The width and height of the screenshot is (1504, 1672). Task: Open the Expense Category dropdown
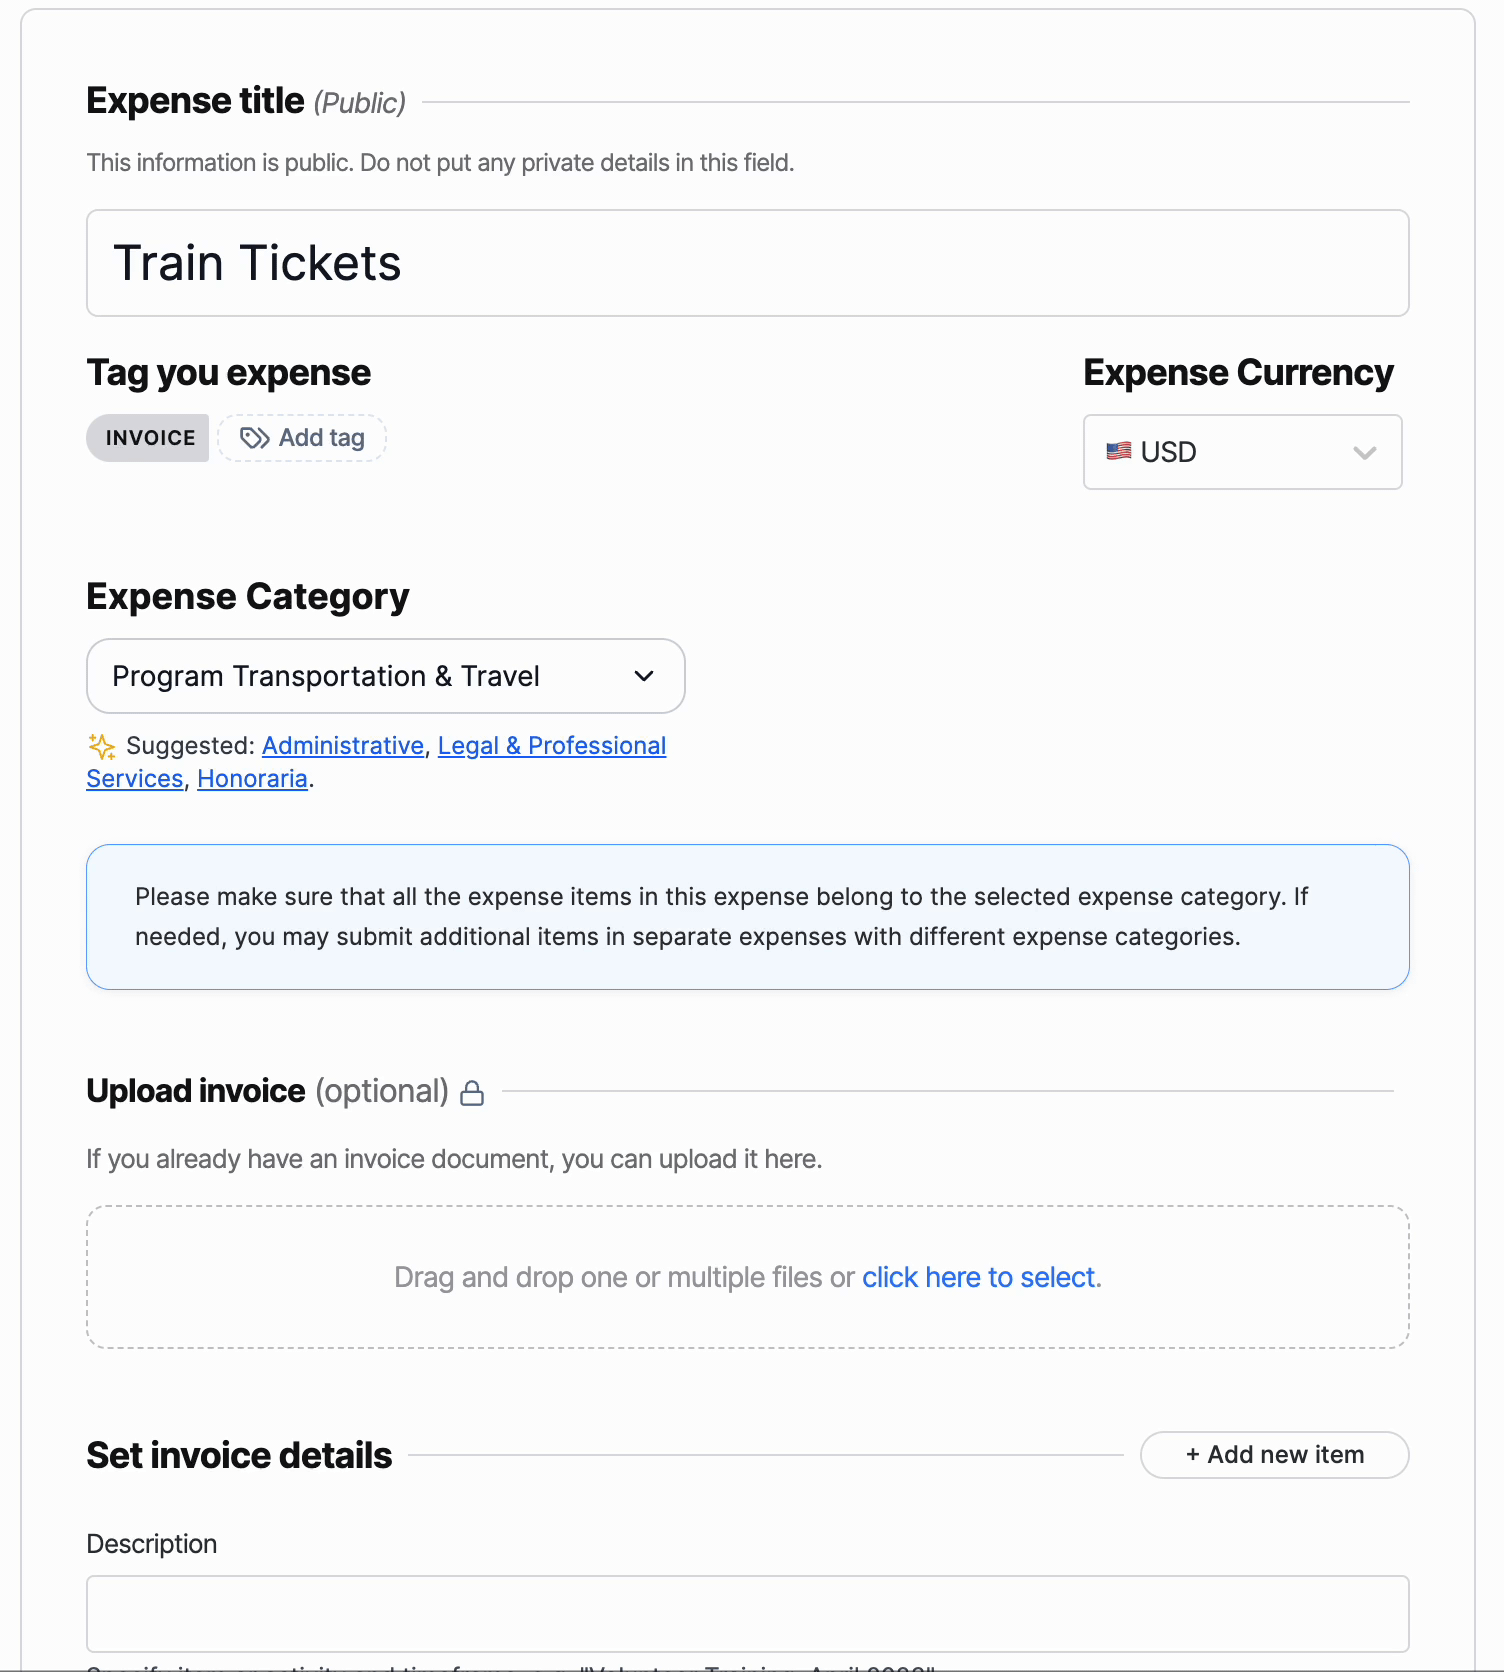pyautogui.click(x=385, y=676)
